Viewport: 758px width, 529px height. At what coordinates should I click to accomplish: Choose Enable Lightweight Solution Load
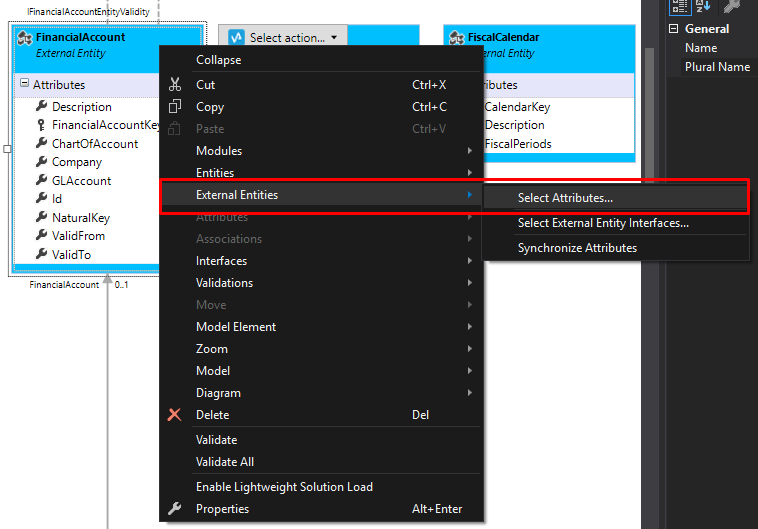click(321, 487)
